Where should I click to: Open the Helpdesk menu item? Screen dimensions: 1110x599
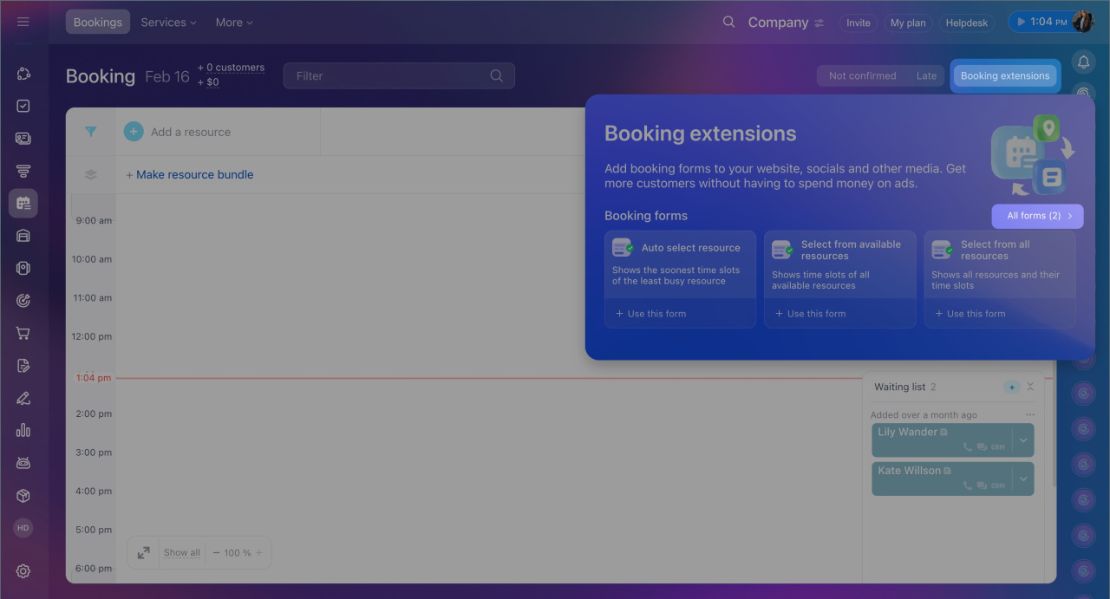pyautogui.click(x=966, y=23)
